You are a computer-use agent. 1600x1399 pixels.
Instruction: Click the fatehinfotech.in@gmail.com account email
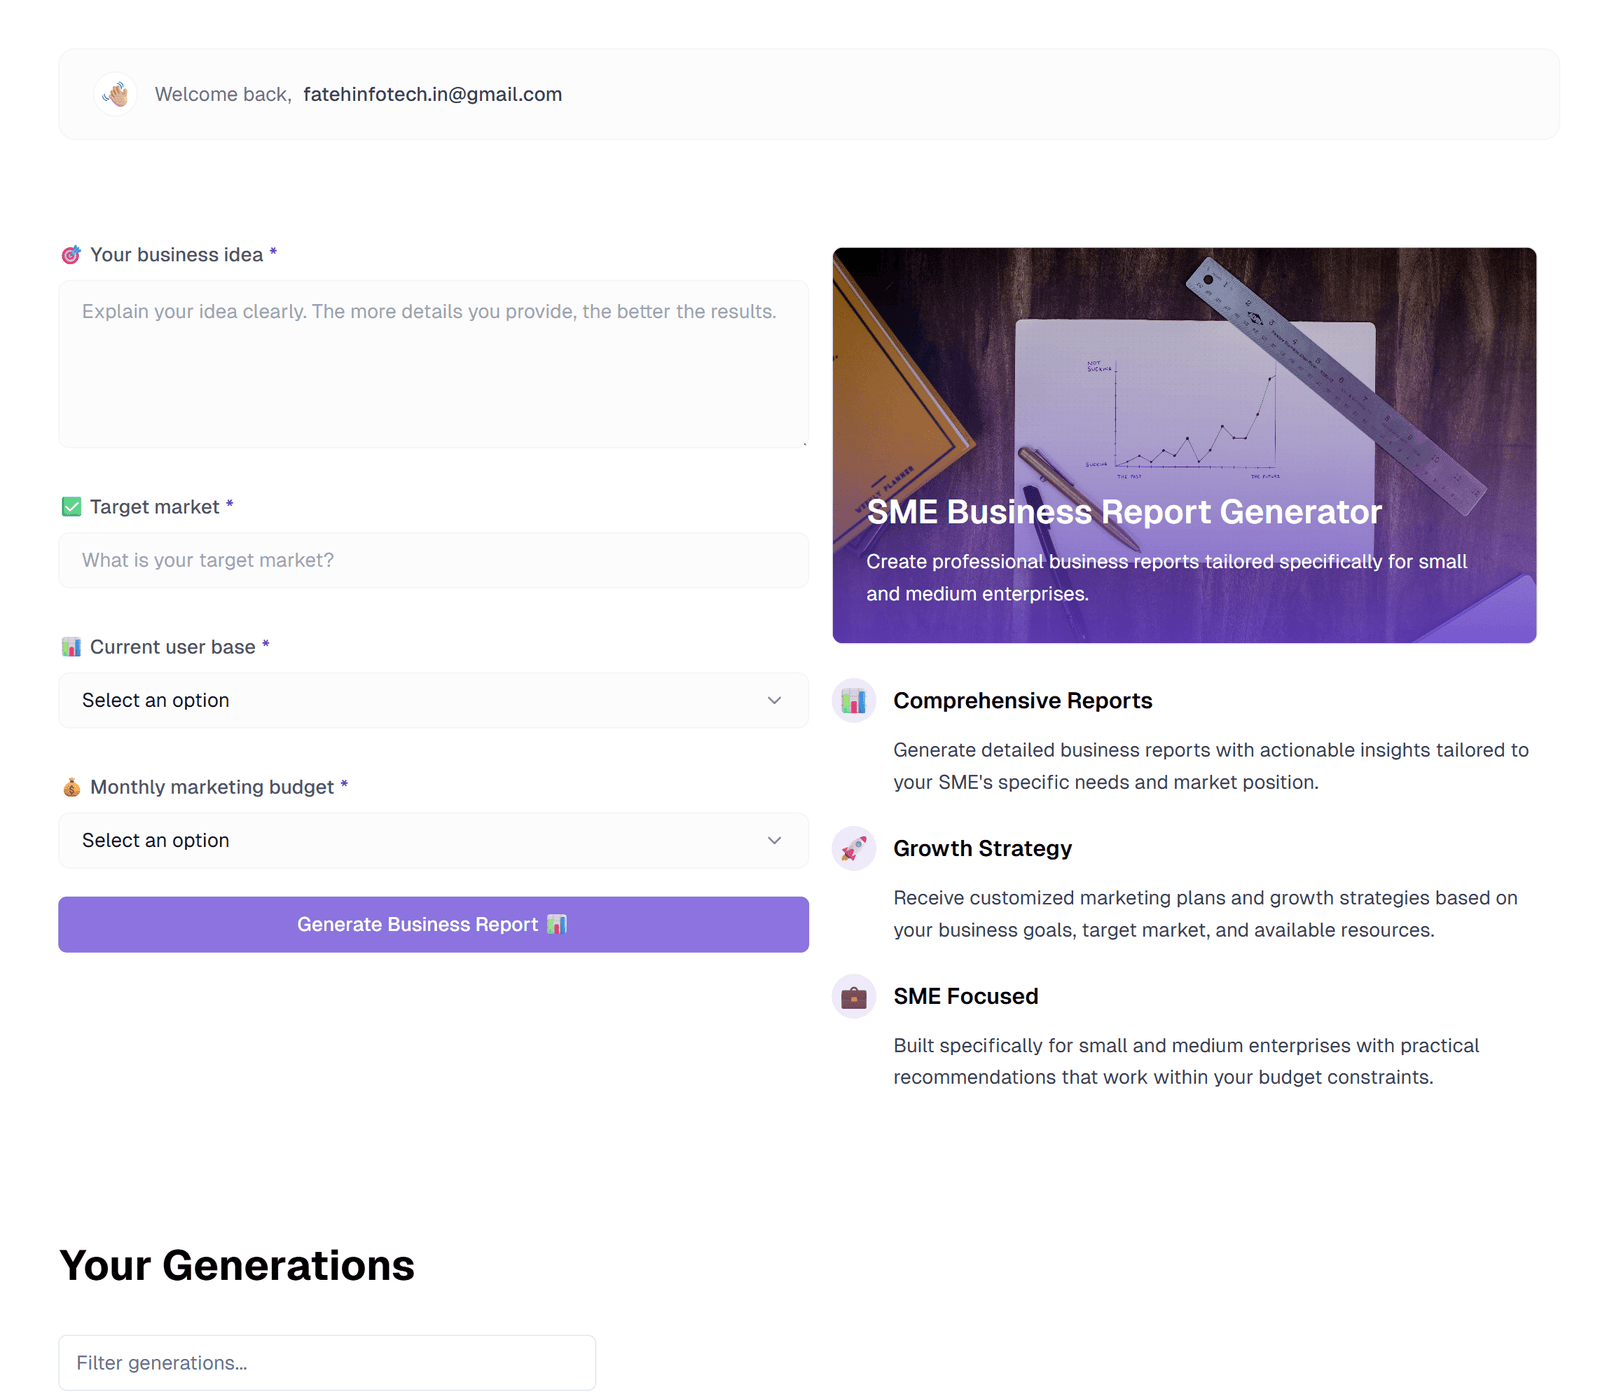(x=432, y=95)
